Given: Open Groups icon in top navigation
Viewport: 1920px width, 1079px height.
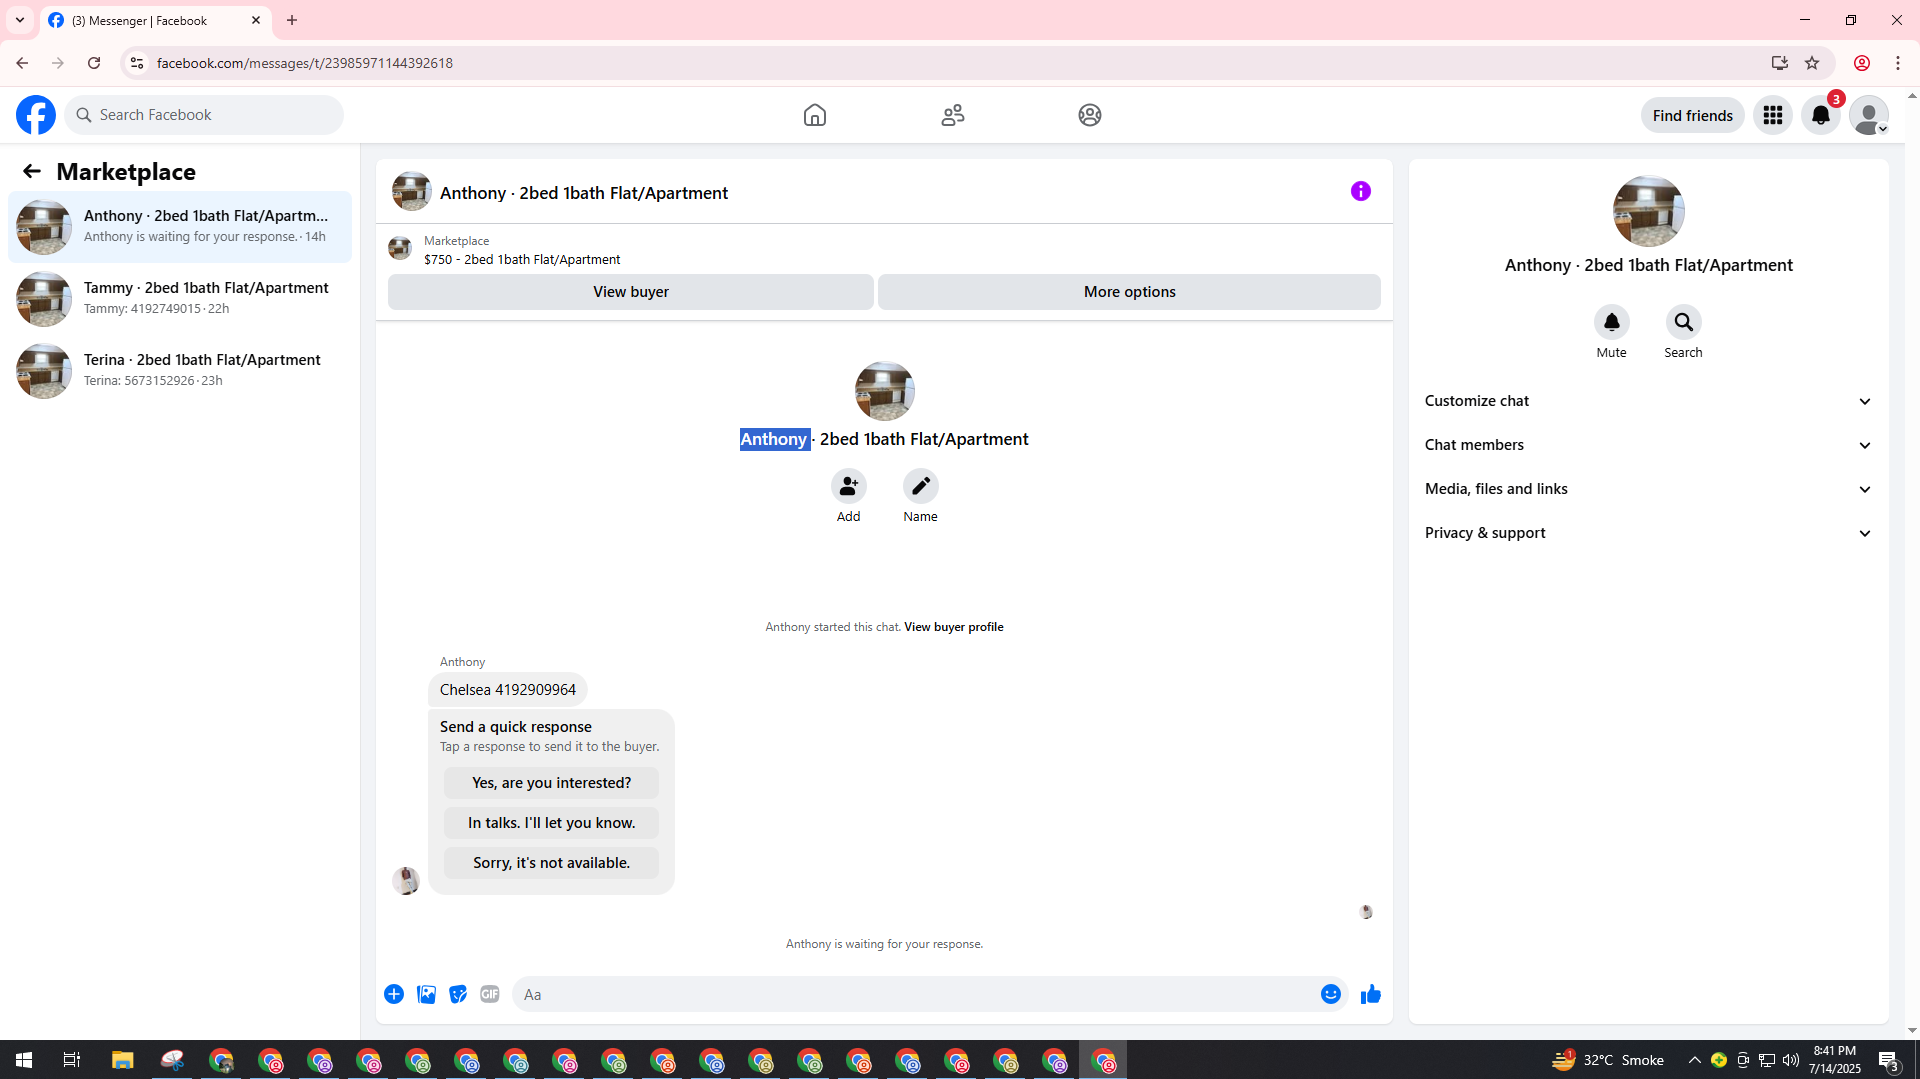Looking at the screenshot, I should point(1090,115).
